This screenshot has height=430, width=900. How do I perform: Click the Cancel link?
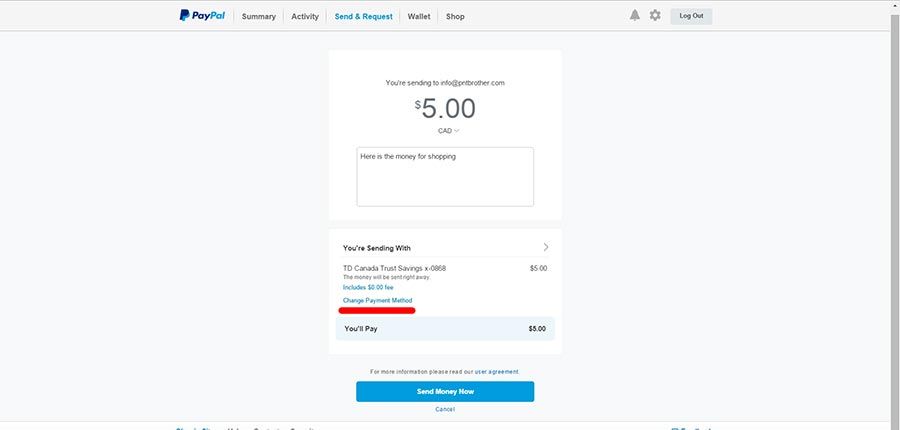[x=445, y=409]
